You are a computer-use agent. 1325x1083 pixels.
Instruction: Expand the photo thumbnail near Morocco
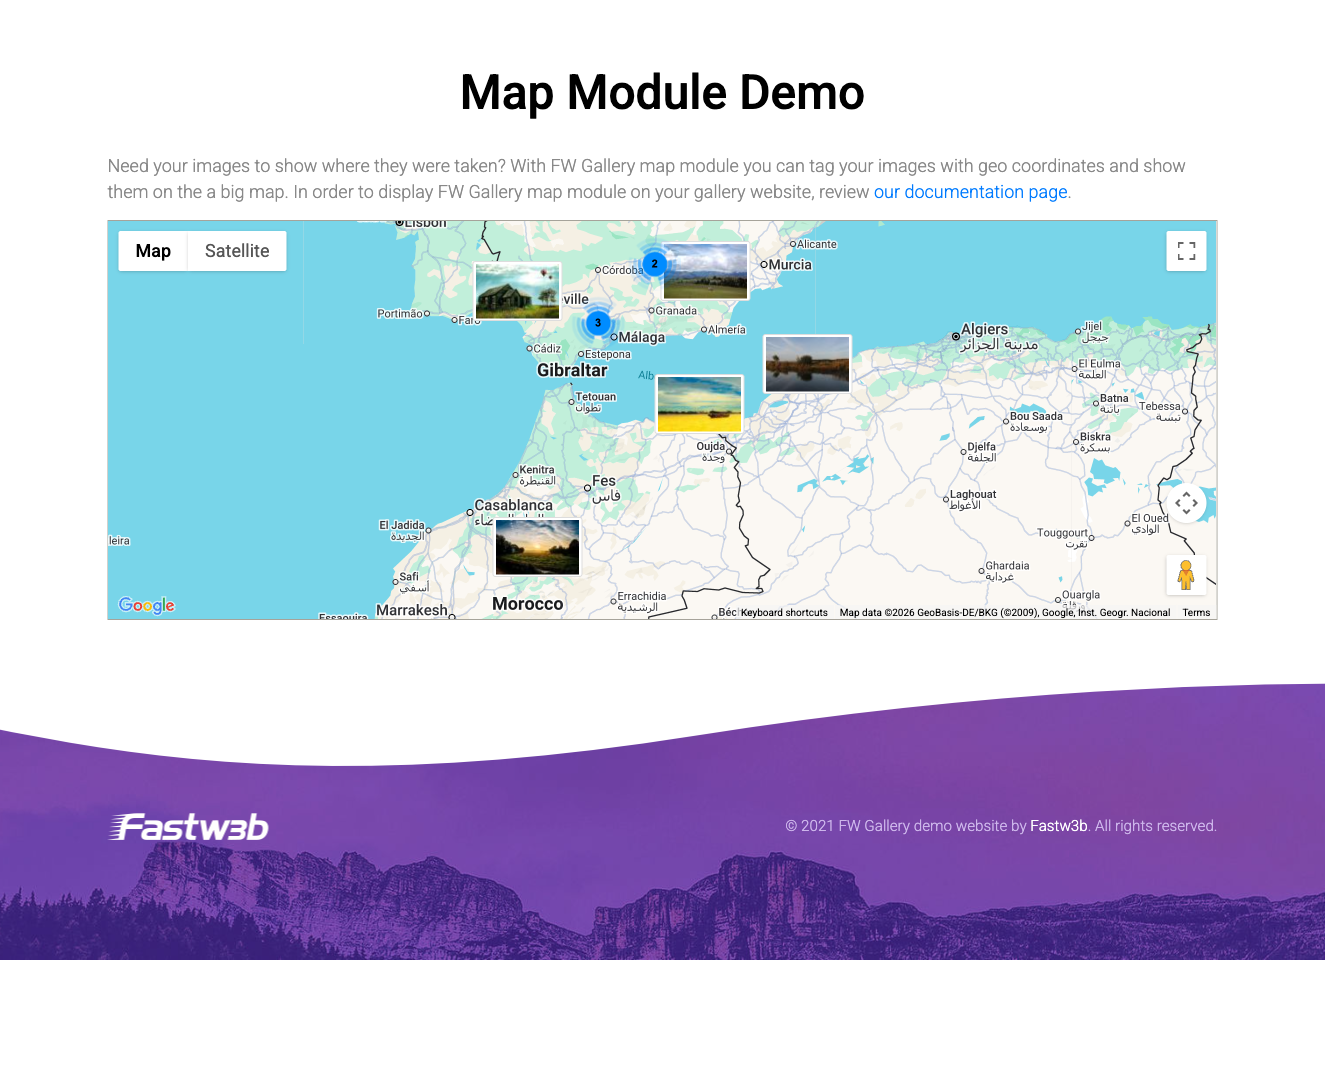coord(537,546)
